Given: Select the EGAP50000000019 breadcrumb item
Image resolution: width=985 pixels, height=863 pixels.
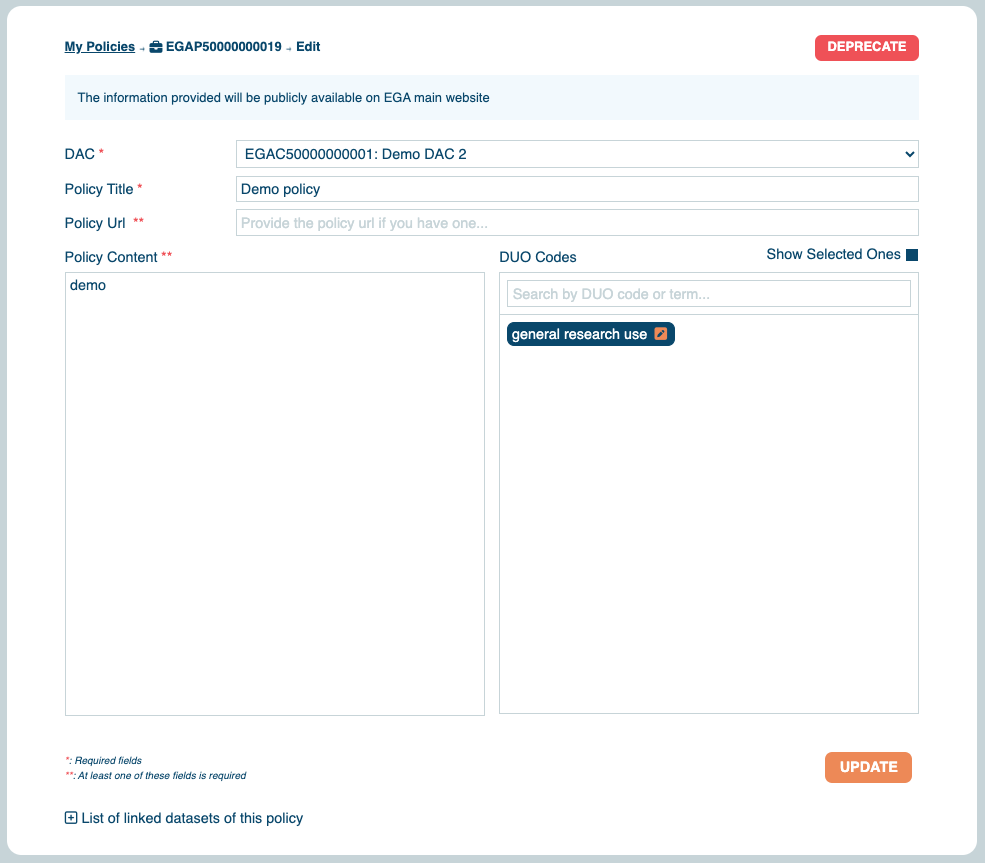Looking at the screenshot, I should [223, 47].
